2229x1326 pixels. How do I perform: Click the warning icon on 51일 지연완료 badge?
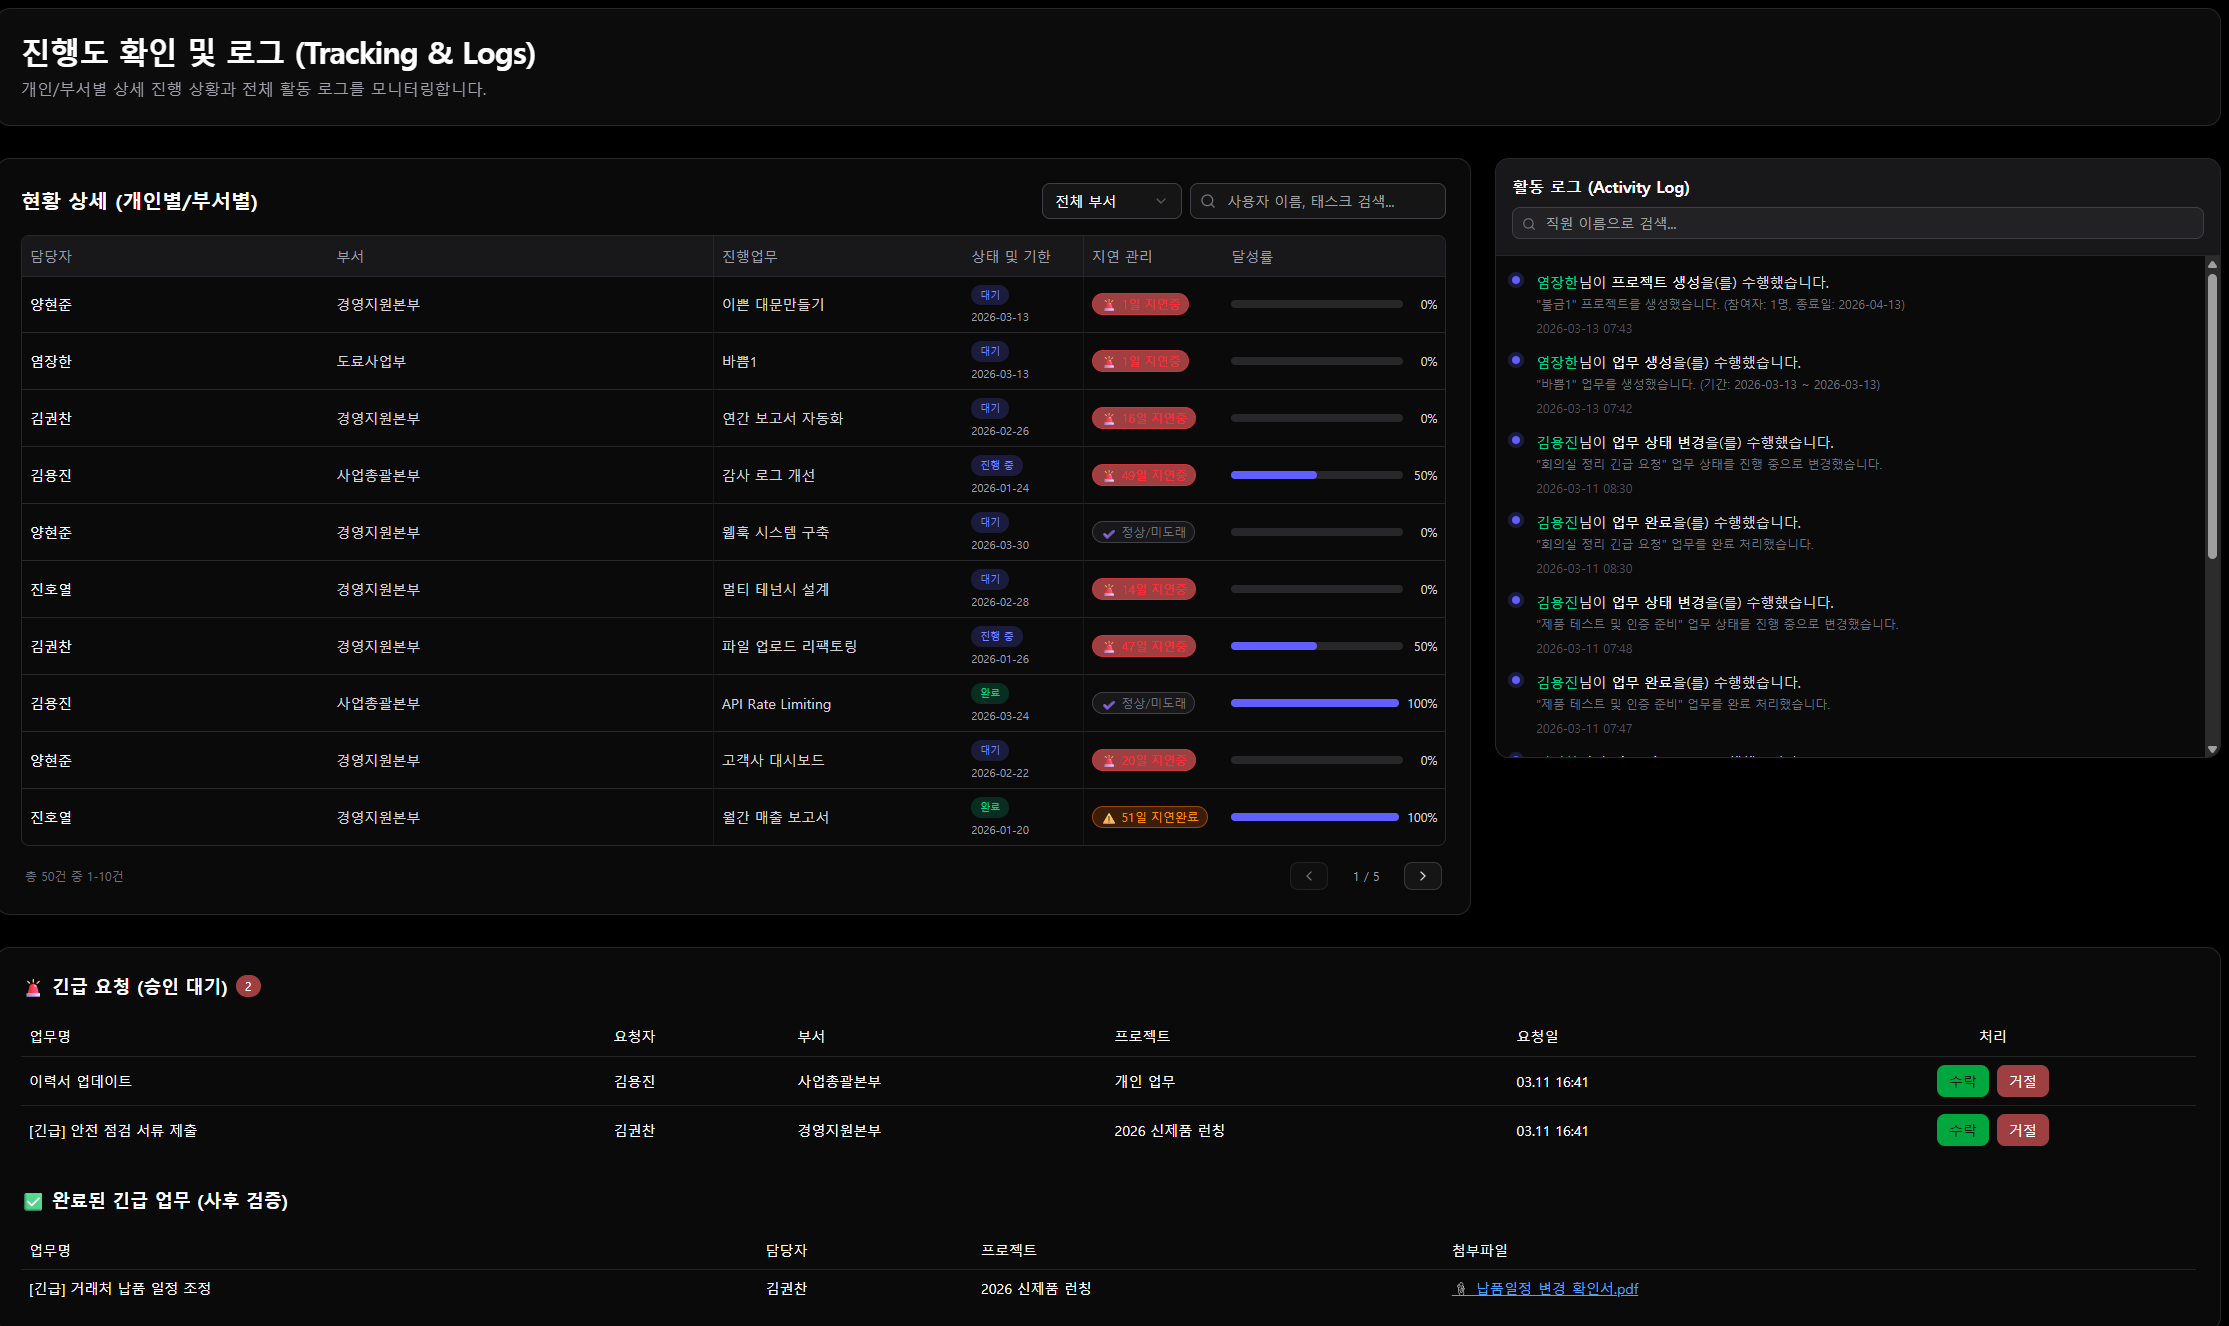coord(1108,818)
